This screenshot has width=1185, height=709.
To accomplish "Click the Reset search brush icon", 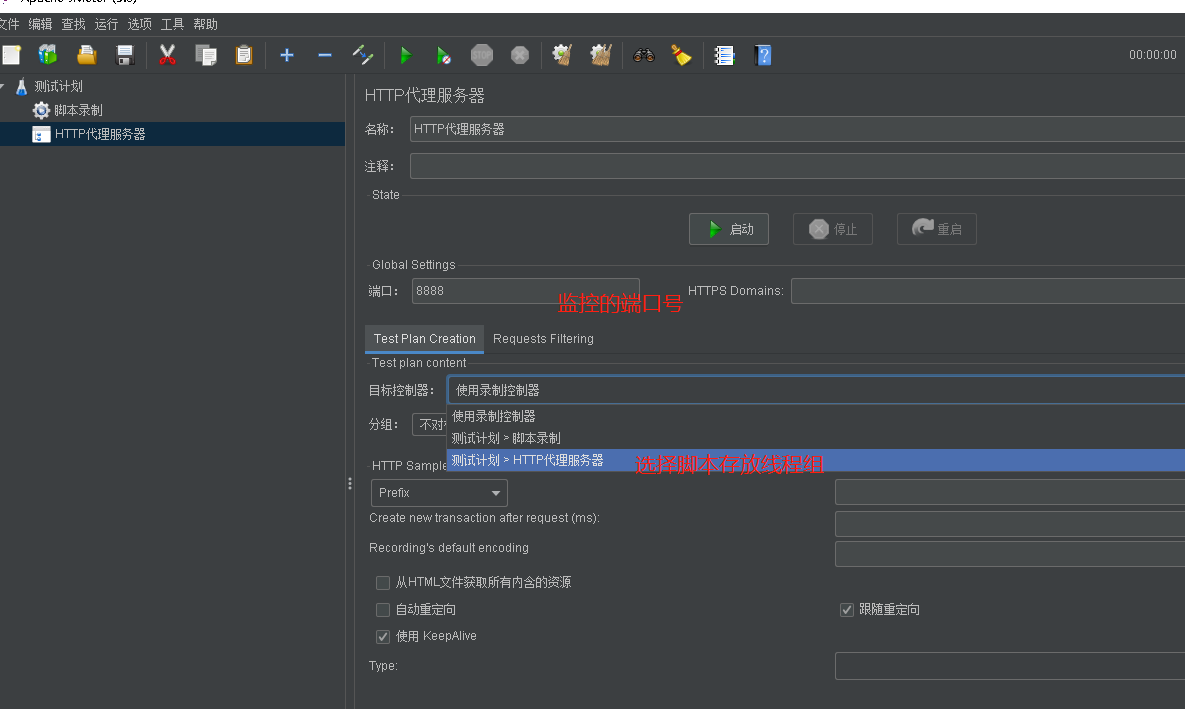I will coord(682,55).
